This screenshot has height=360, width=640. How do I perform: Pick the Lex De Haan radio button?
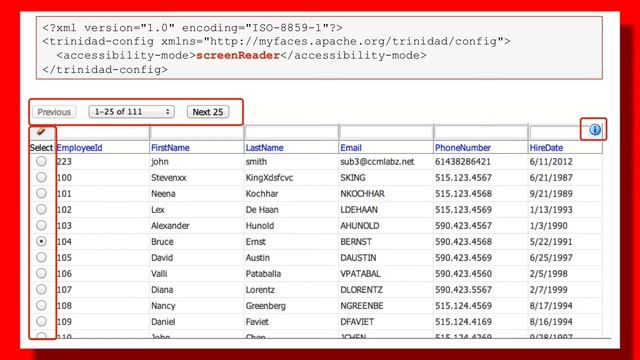(x=41, y=209)
